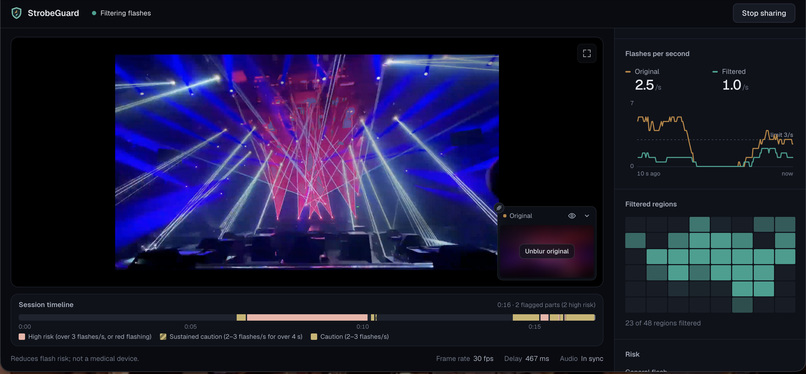
Task: Click the 'limit 3/s' chart label
Action: 781,135
